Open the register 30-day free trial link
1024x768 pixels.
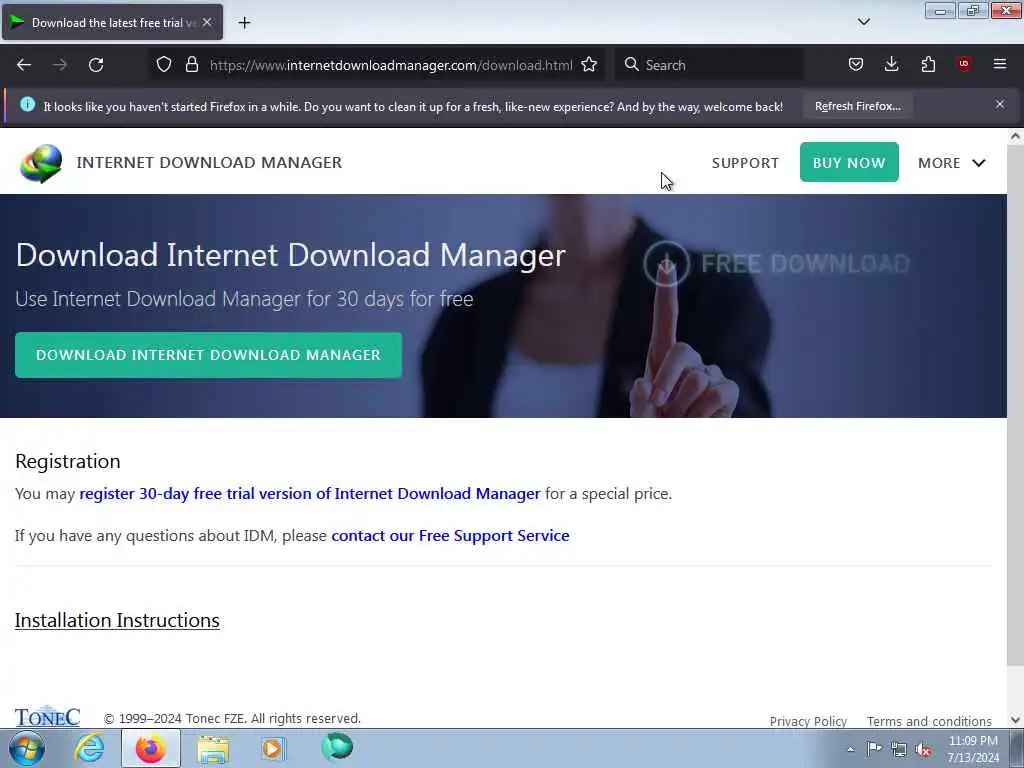[x=310, y=494]
